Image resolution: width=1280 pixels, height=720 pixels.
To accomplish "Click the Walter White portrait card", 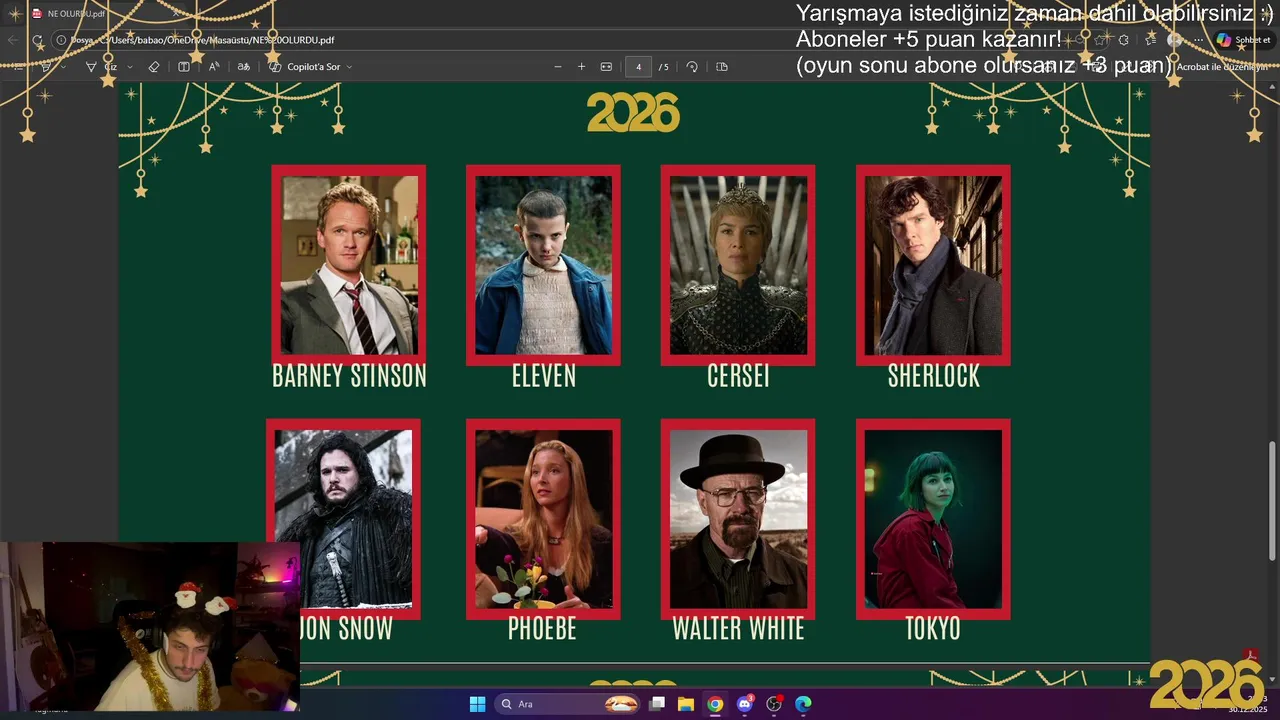I will tap(738, 519).
